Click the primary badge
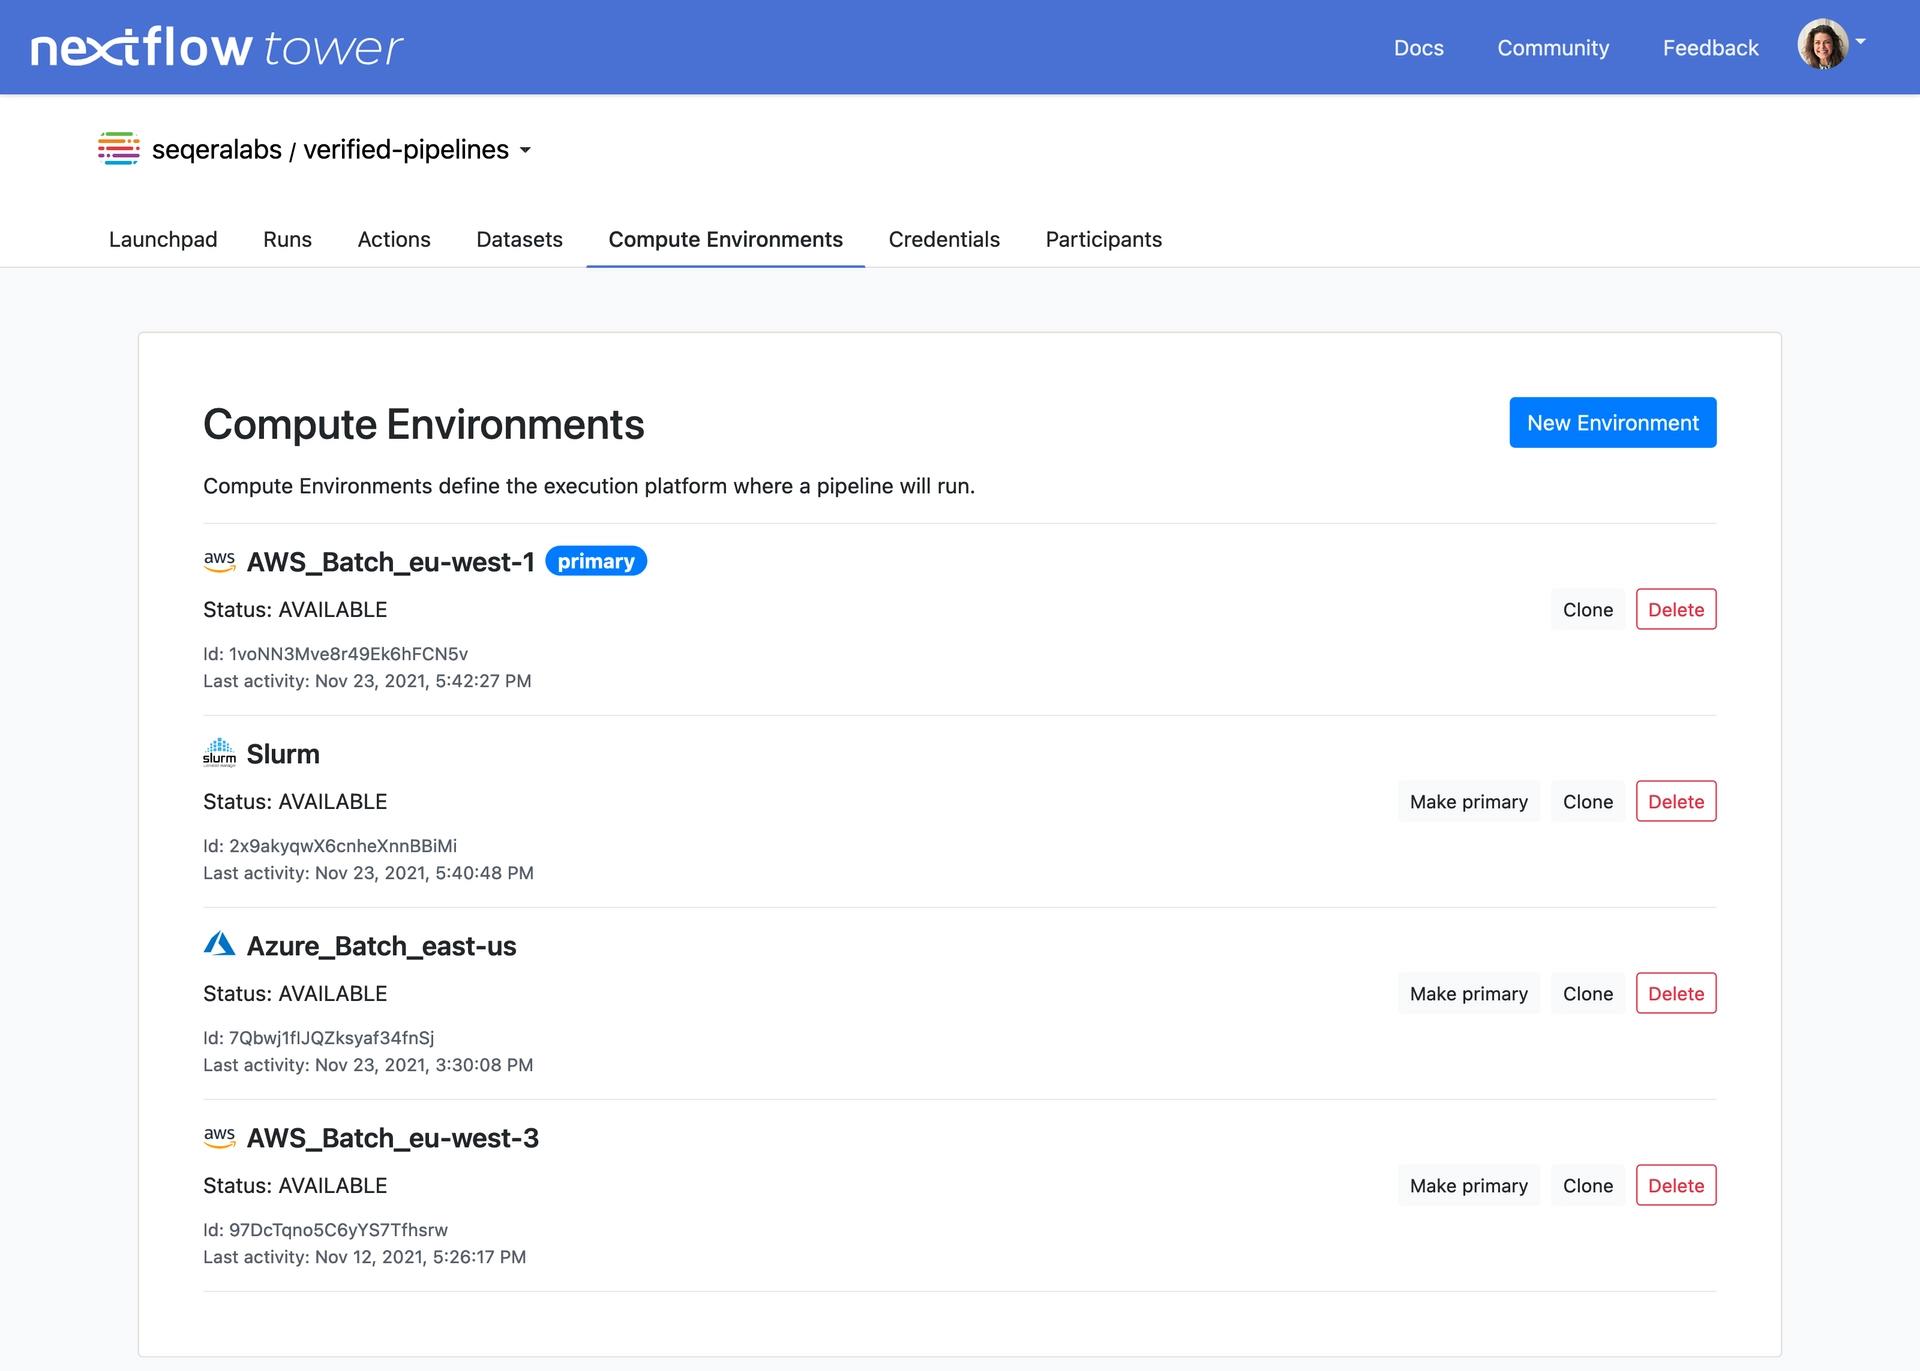This screenshot has width=1920, height=1371. tap(596, 561)
